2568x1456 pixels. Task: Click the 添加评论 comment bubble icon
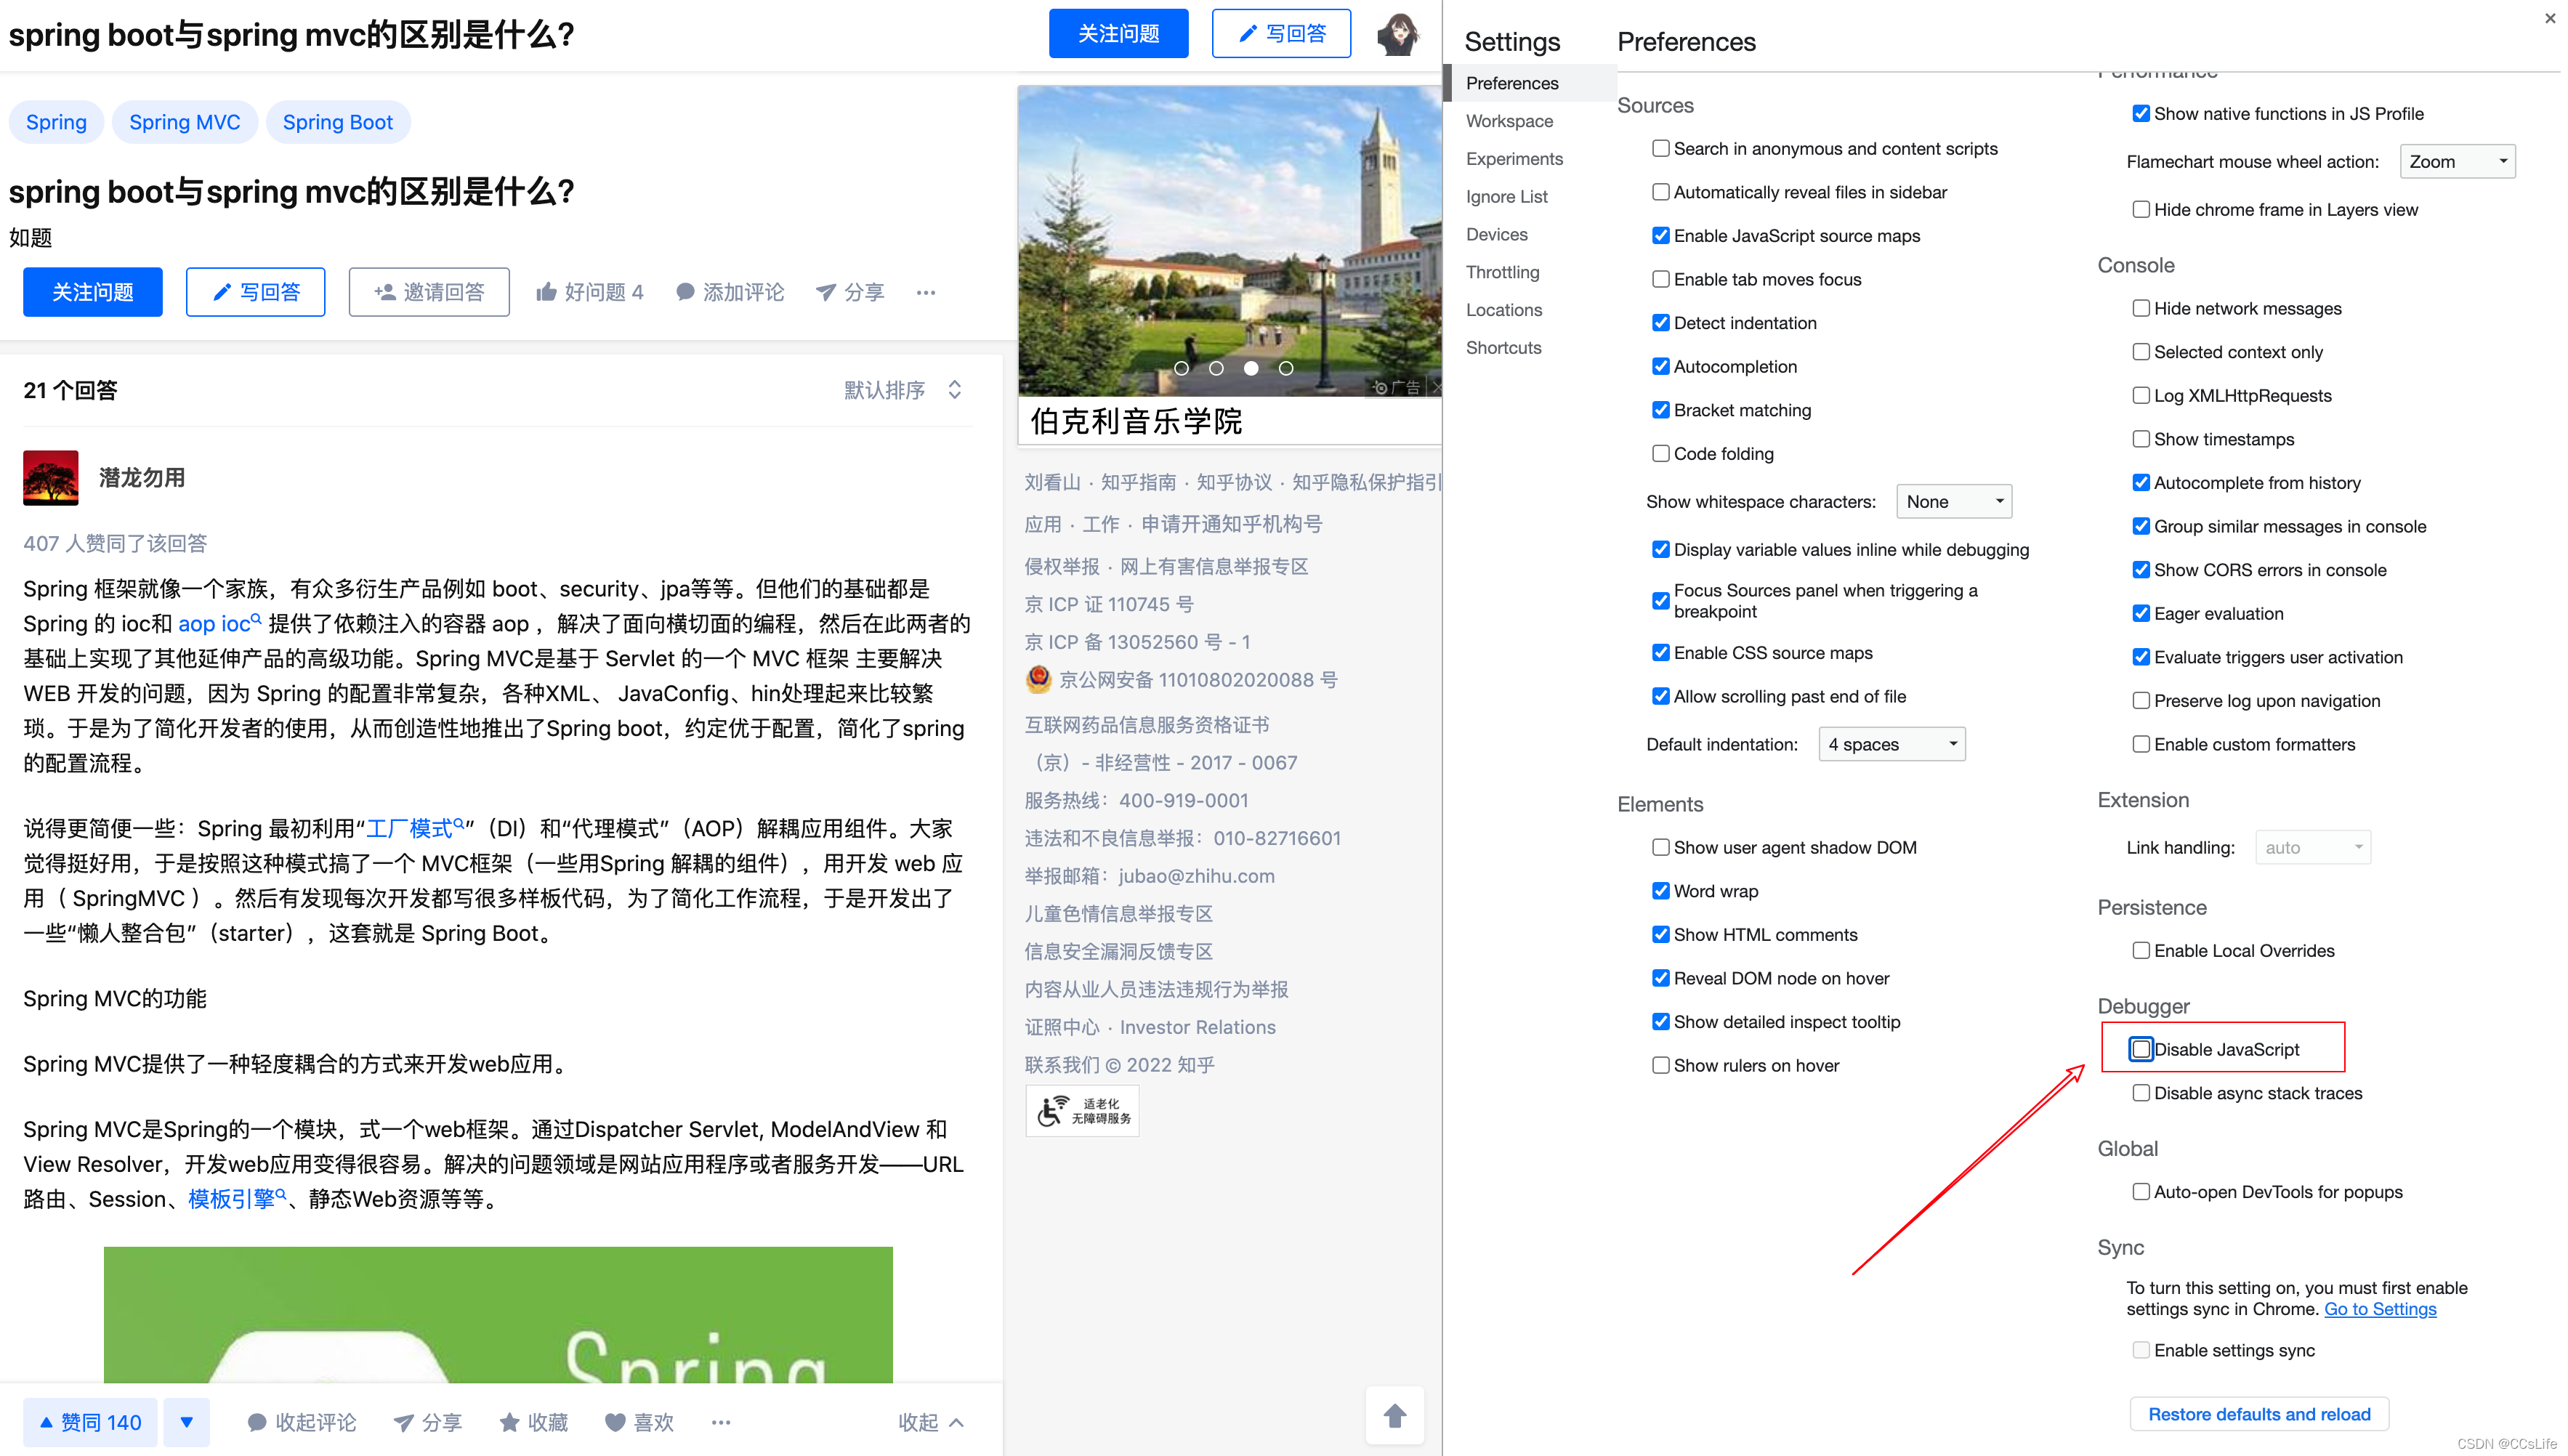click(x=685, y=292)
